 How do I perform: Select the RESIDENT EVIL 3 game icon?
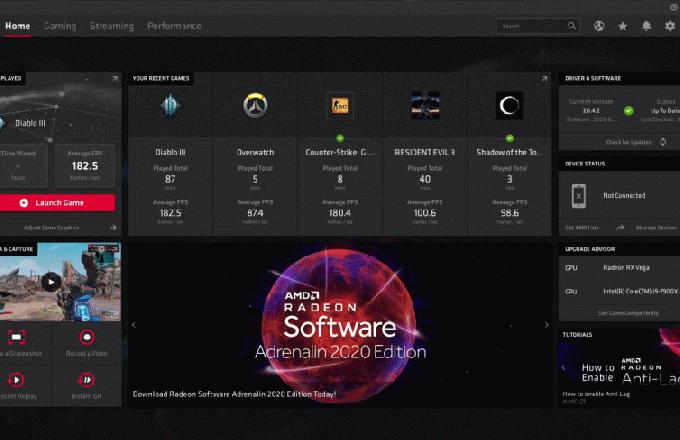tap(425, 105)
